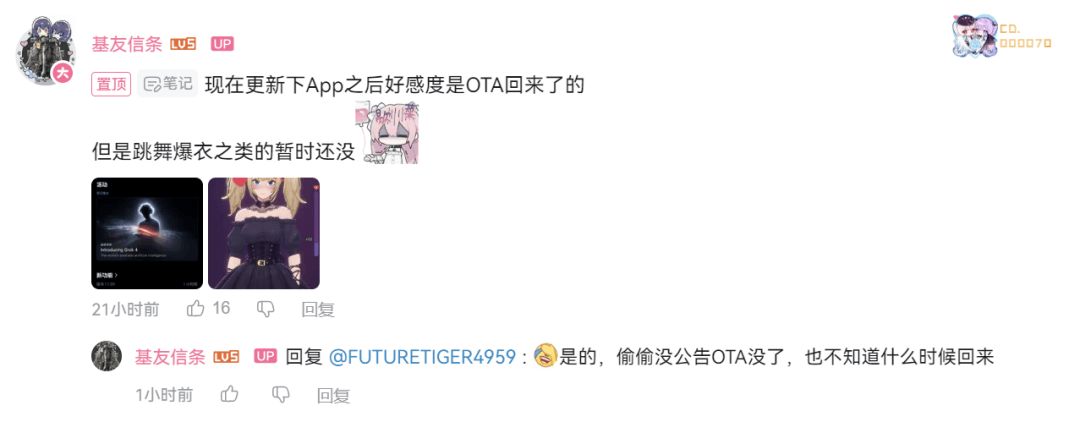Click the 置顶 pinned label
1080x422 pixels.
point(112,84)
